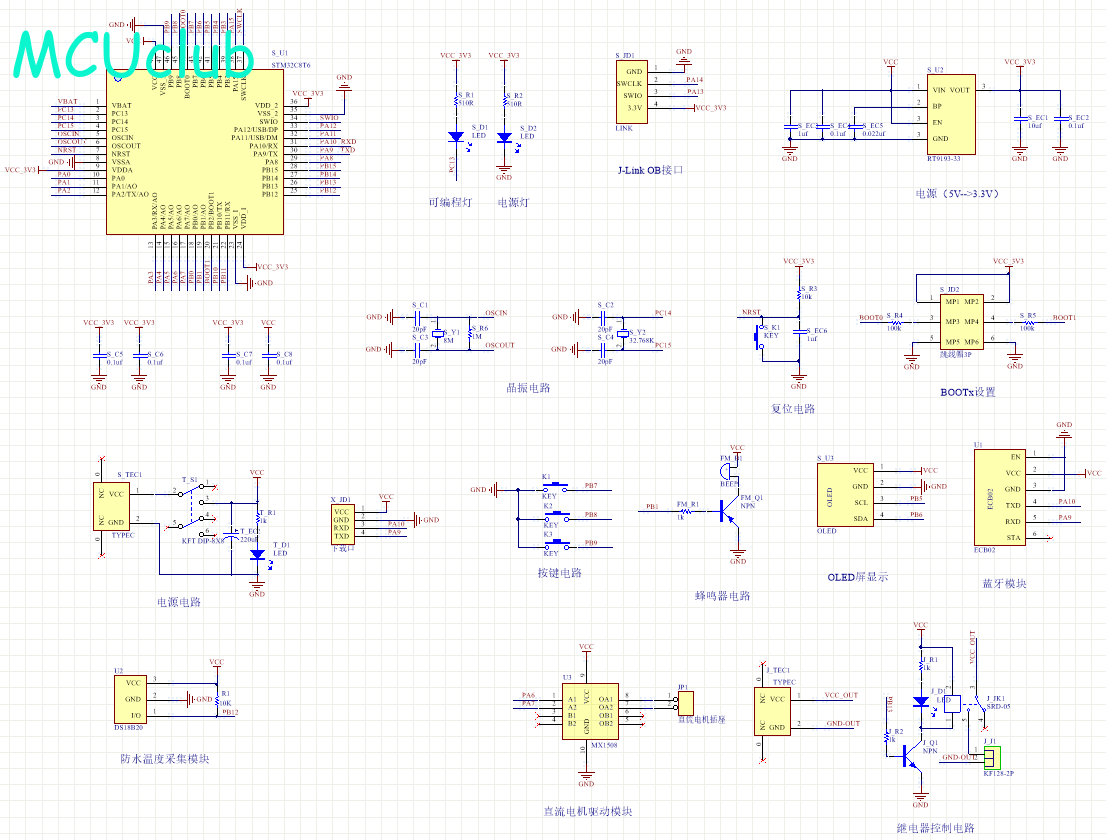1106x840 pixels.
Task: Click the "BOOTx设置" caption
Action: [x=968, y=392]
